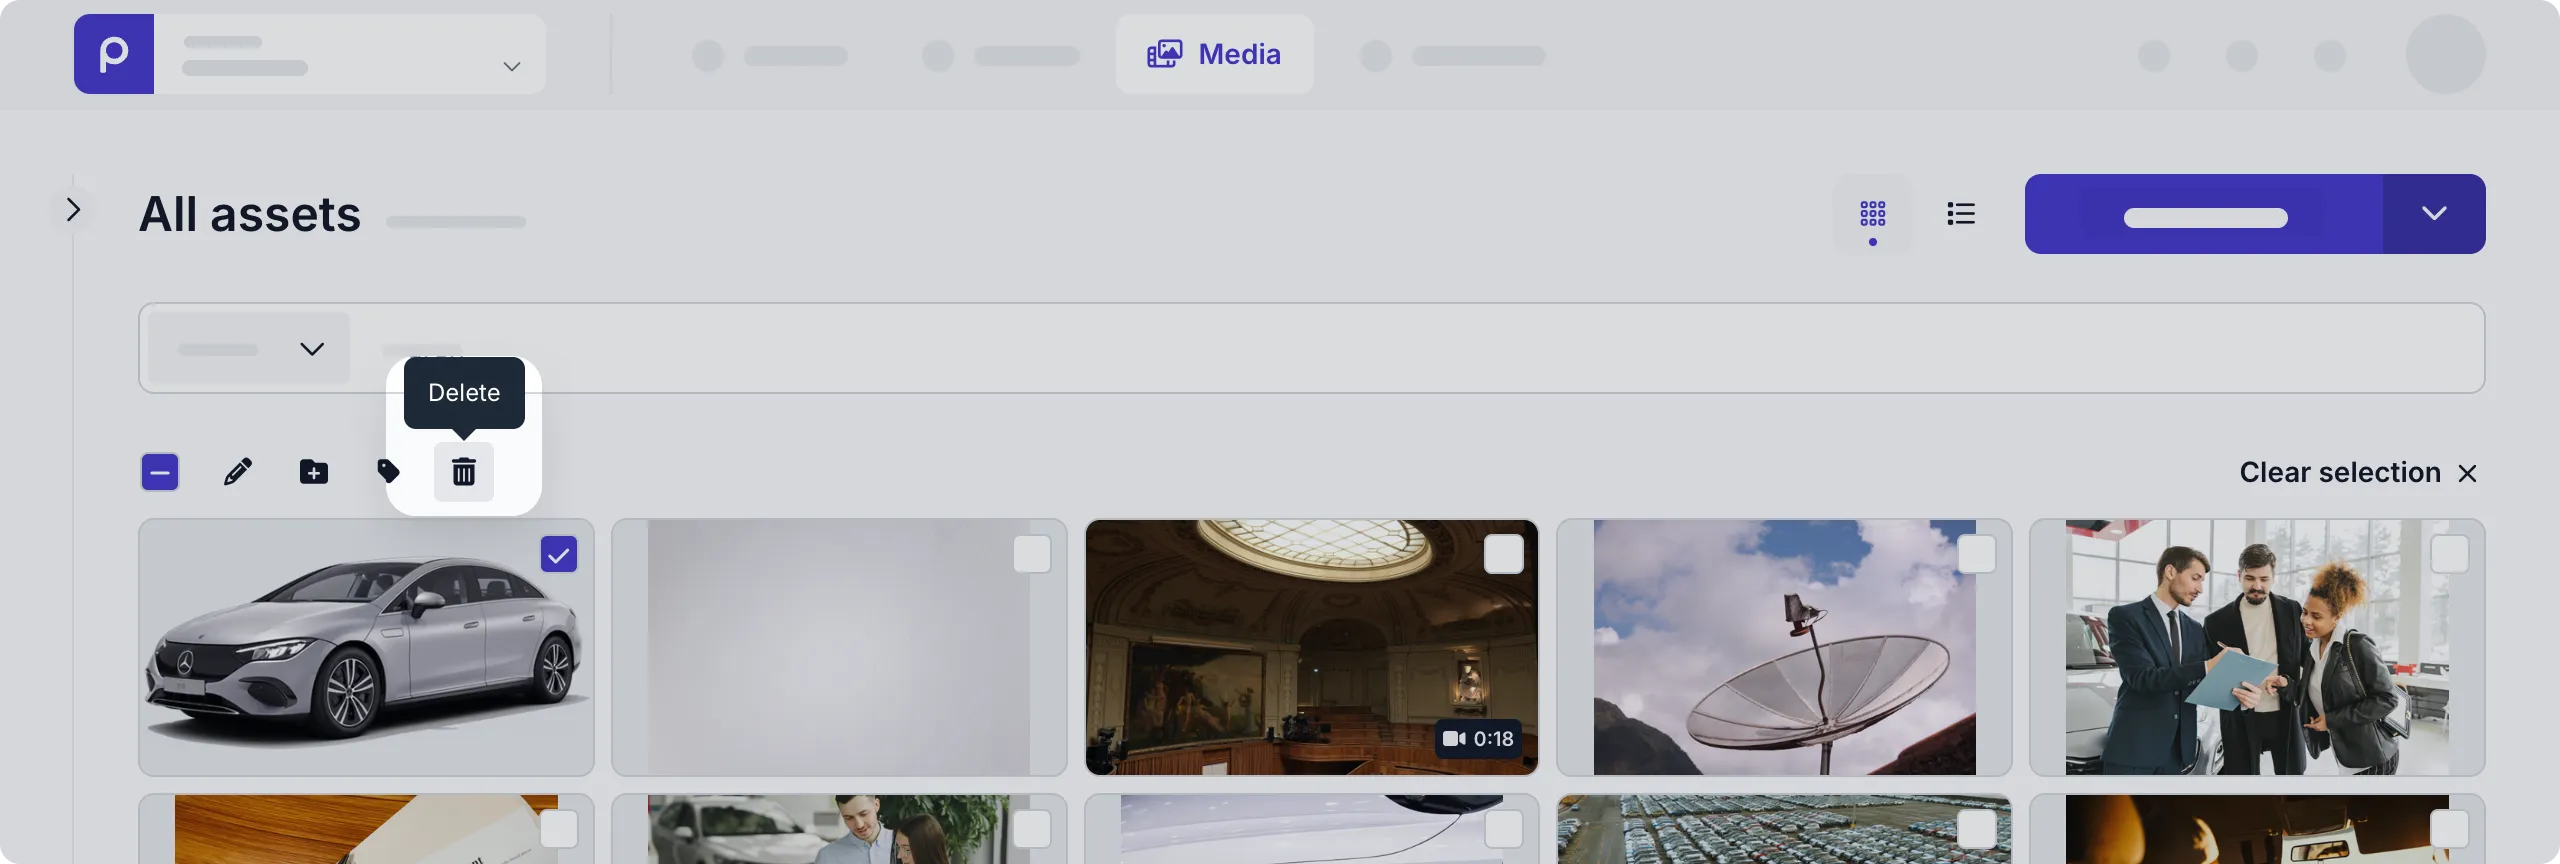This screenshot has height=864, width=2560.
Task: Open the domed hall video thumbnail
Action: pos(1312,647)
